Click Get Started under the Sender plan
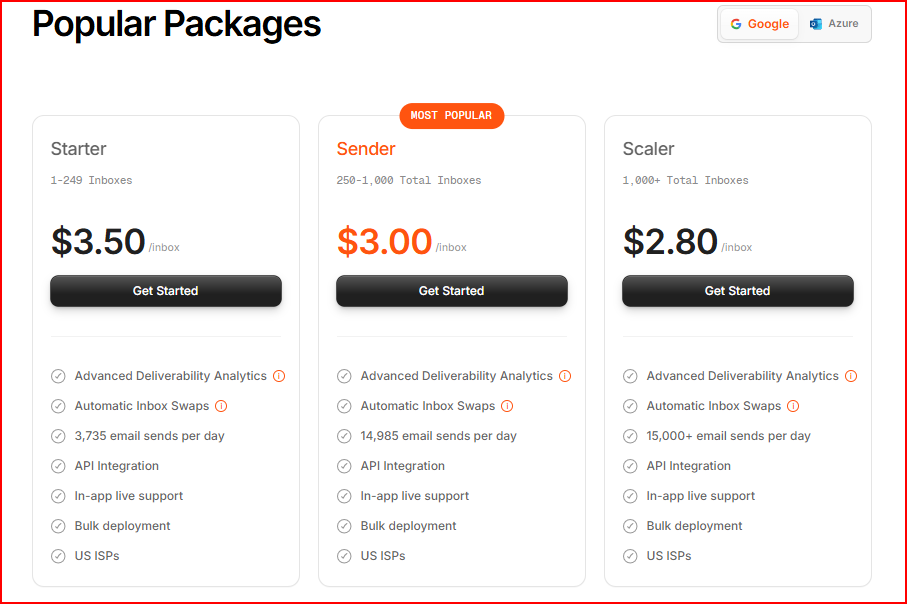907x604 pixels. pyautogui.click(x=451, y=291)
